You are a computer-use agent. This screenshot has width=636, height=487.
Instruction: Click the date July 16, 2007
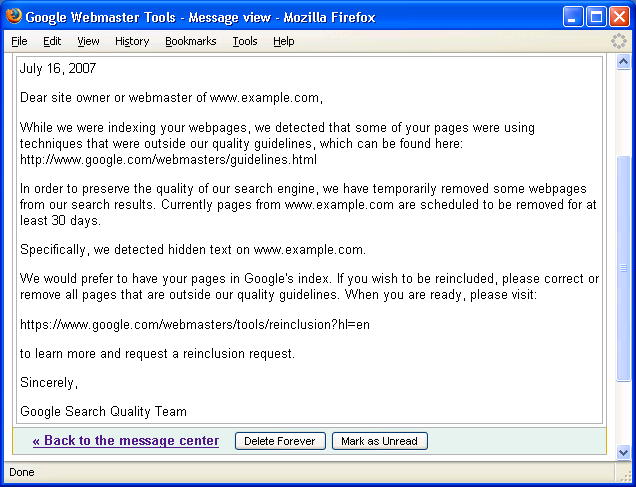click(x=58, y=68)
